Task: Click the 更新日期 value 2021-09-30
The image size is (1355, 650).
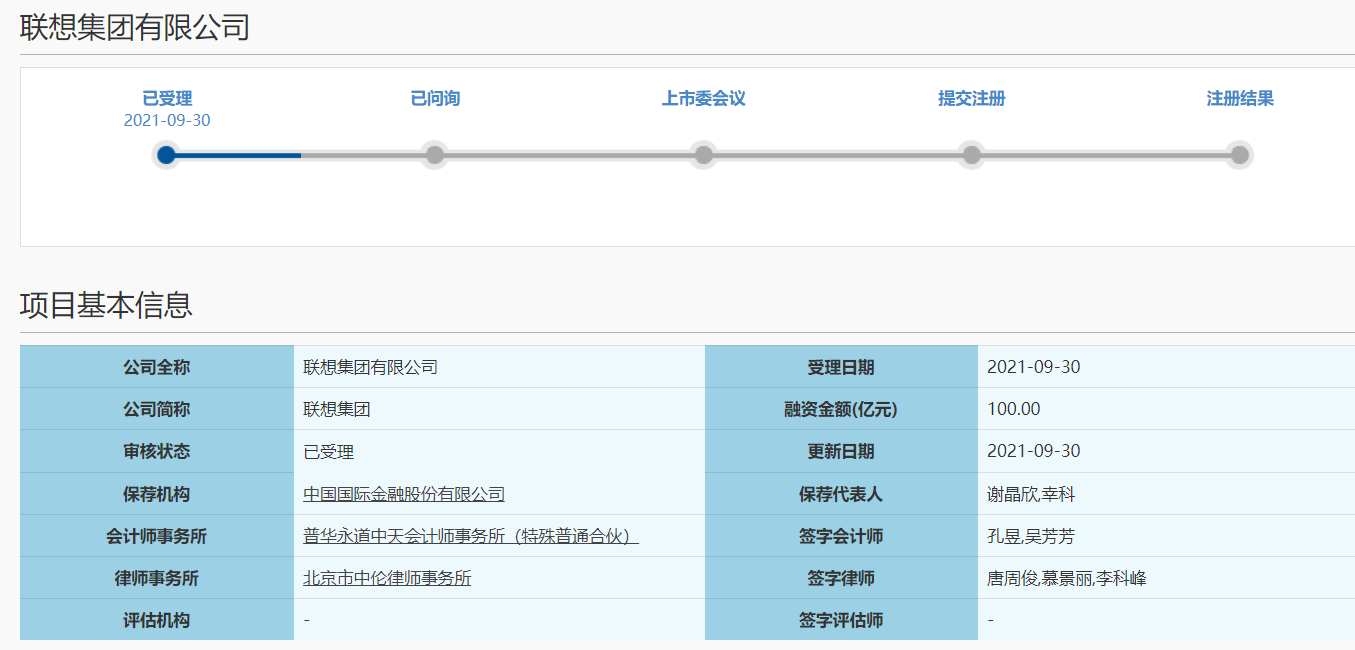Action: [x=1034, y=451]
